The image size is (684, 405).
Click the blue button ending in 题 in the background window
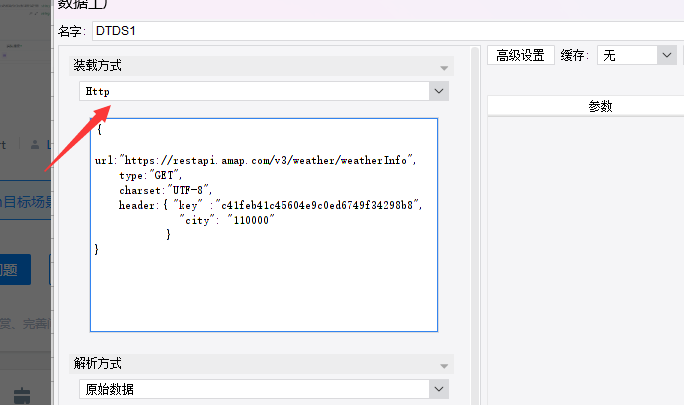click(15, 270)
